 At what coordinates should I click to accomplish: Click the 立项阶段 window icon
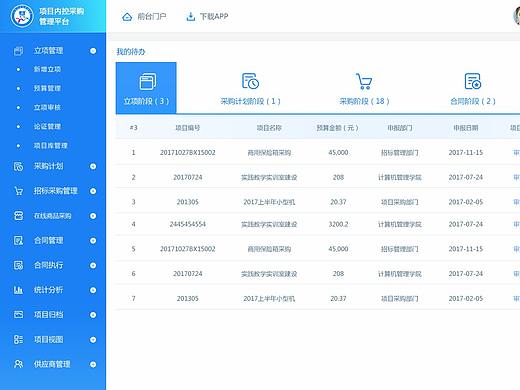148,82
